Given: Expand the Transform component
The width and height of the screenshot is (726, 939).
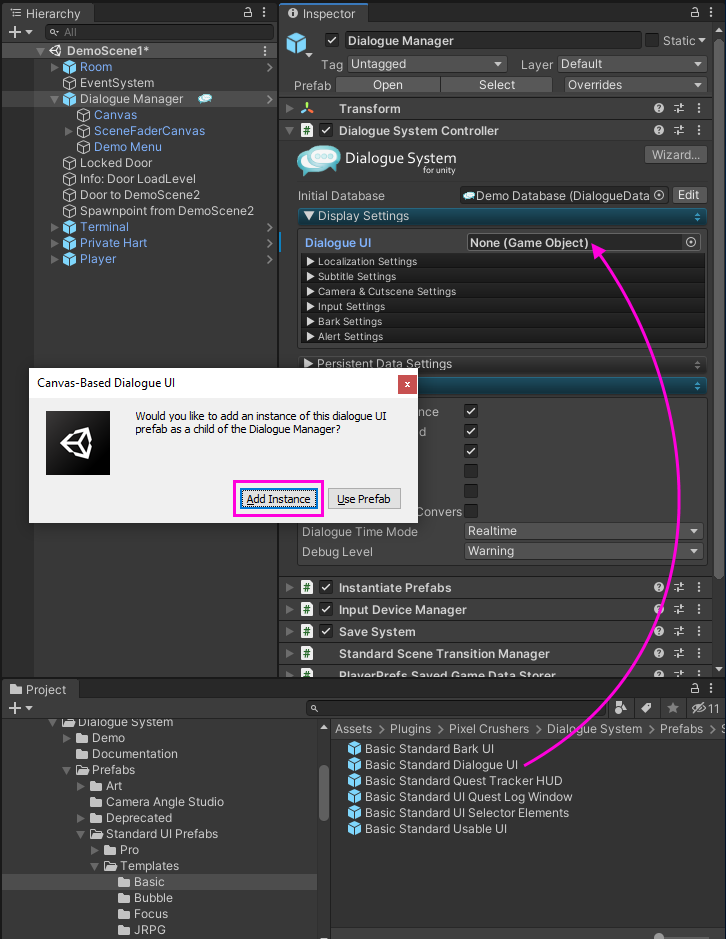Looking at the screenshot, I should (289, 108).
